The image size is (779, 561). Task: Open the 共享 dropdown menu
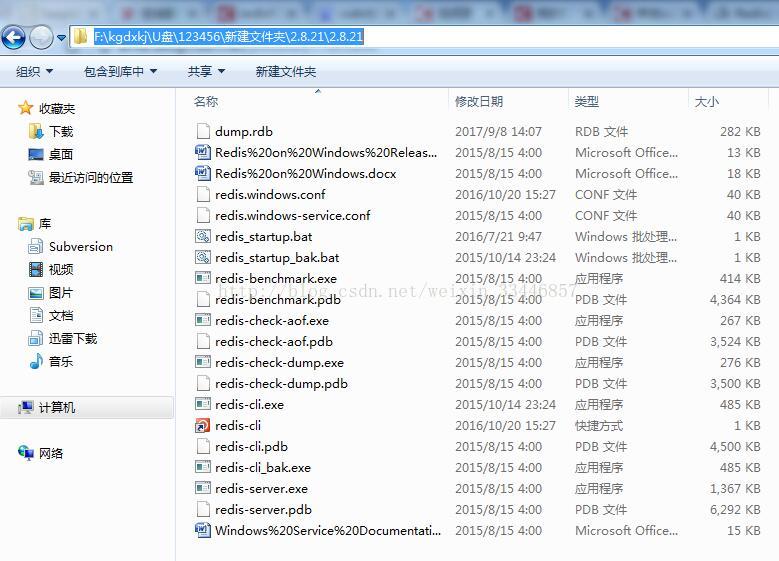click(x=206, y=72)
